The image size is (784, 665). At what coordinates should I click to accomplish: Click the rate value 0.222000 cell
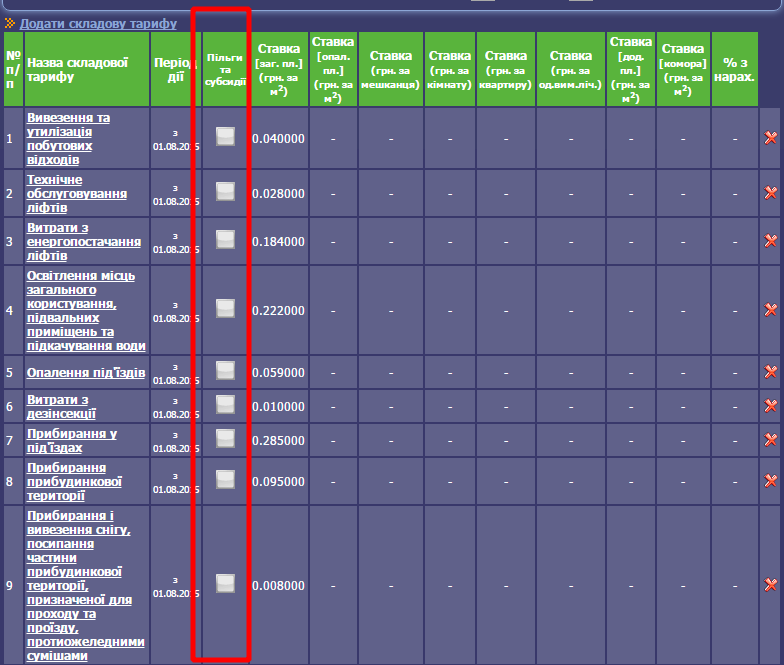[x=278, y=311]
